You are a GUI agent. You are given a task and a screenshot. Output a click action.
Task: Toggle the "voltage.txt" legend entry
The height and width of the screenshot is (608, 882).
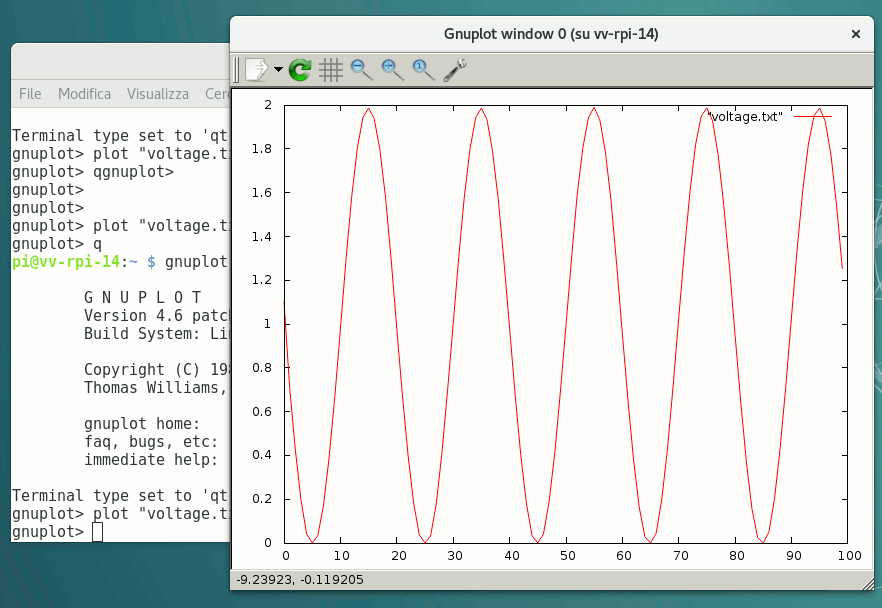pos(745,117)
